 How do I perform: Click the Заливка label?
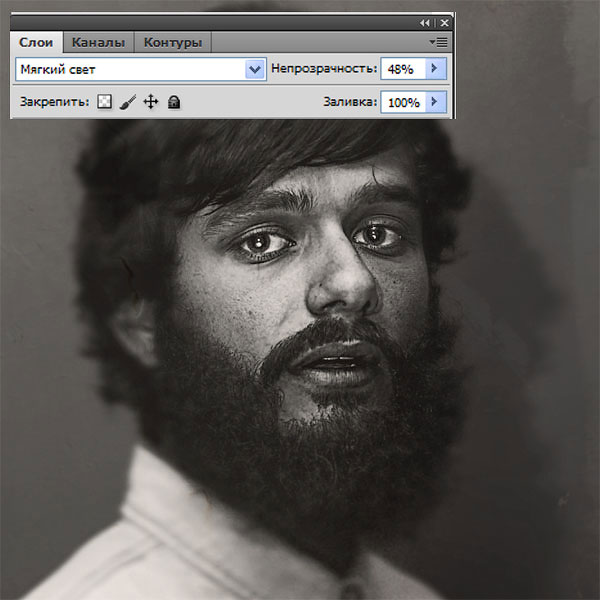[350, 102]
